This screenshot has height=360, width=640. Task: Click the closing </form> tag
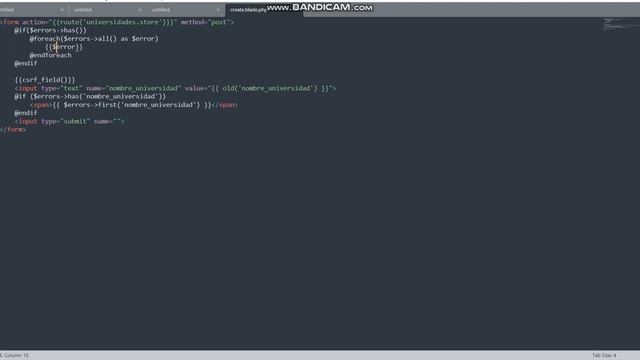click(13, 129)
